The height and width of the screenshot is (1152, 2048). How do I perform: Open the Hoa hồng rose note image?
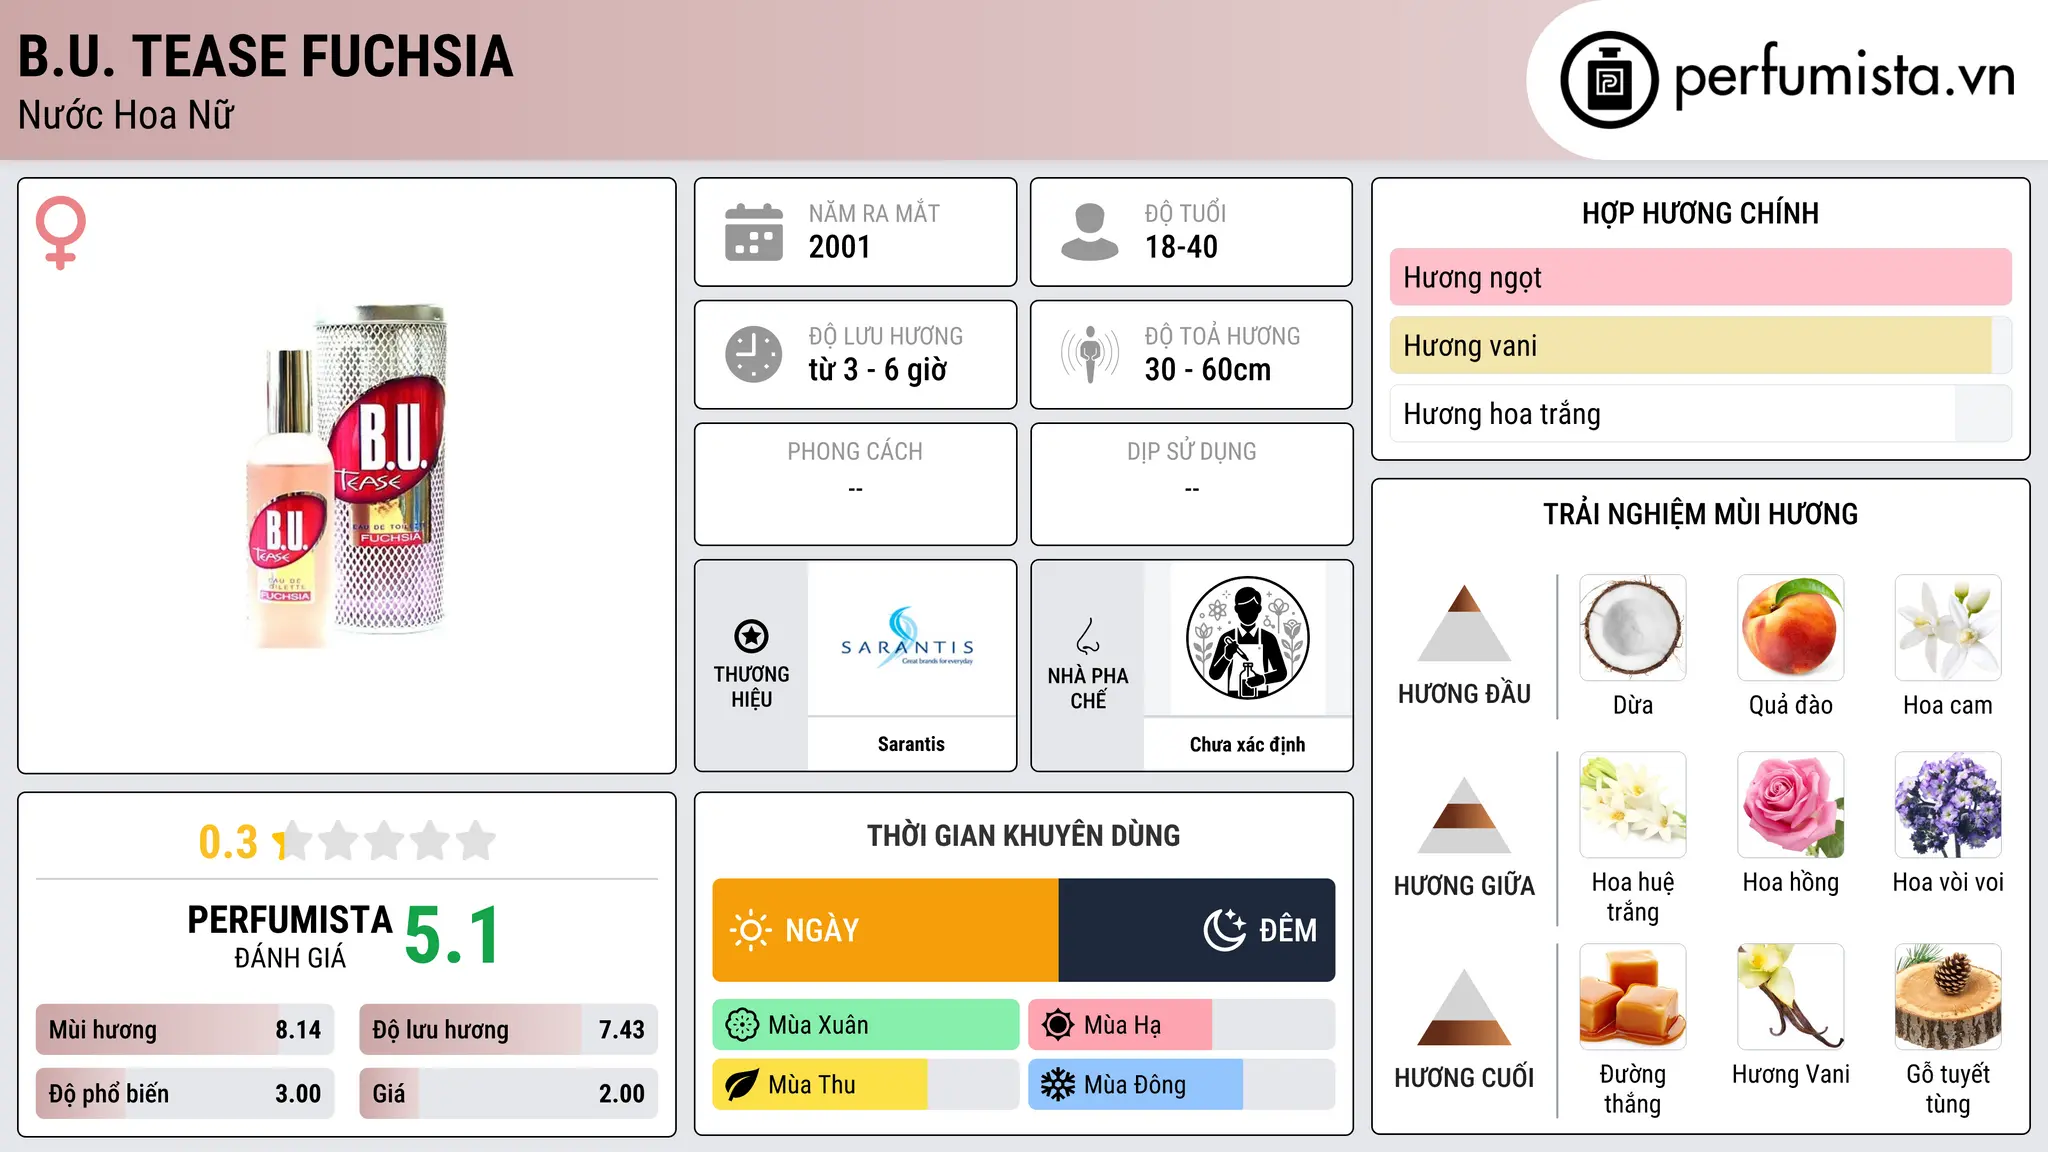(x=1790, y=805)
